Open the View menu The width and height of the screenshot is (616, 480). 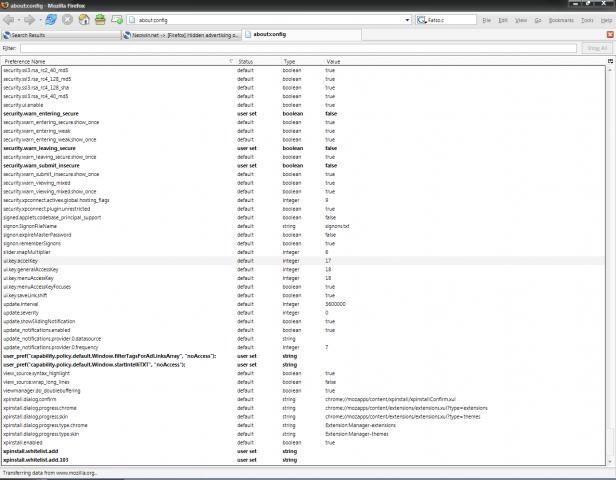point(521,20)
